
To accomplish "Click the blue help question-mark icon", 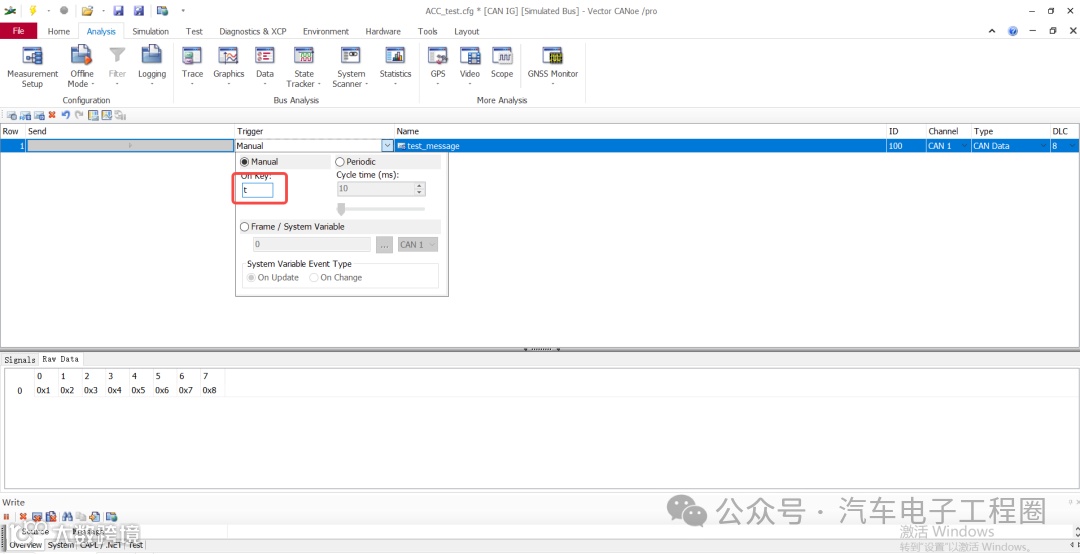I will tap(1012, 31).
